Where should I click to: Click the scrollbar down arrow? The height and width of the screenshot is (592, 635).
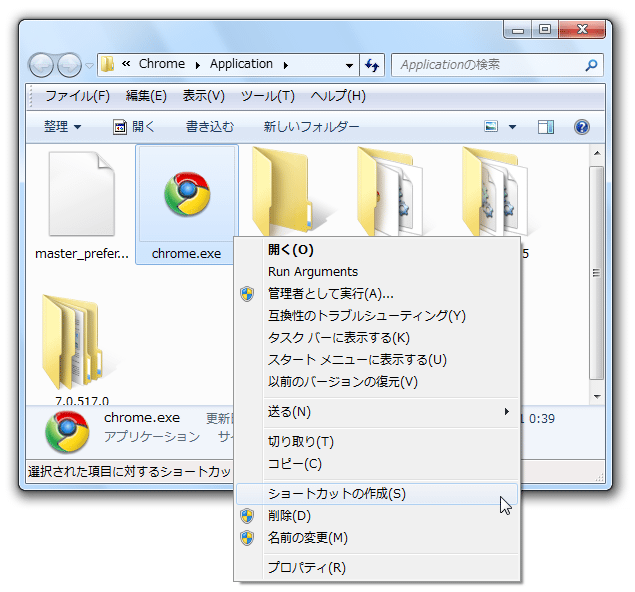click(597, 397)
